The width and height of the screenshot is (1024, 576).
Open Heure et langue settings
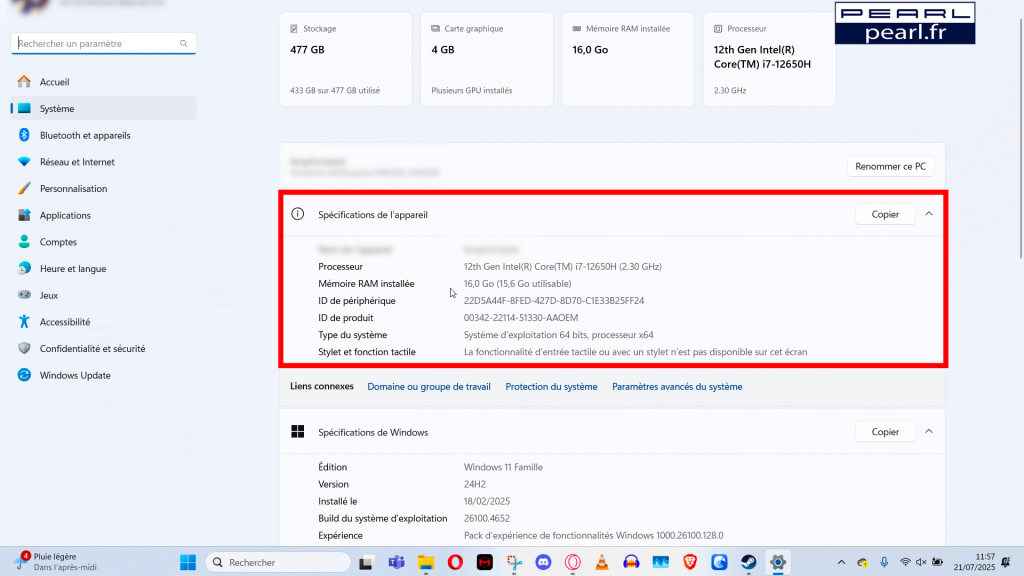point(104,268)
